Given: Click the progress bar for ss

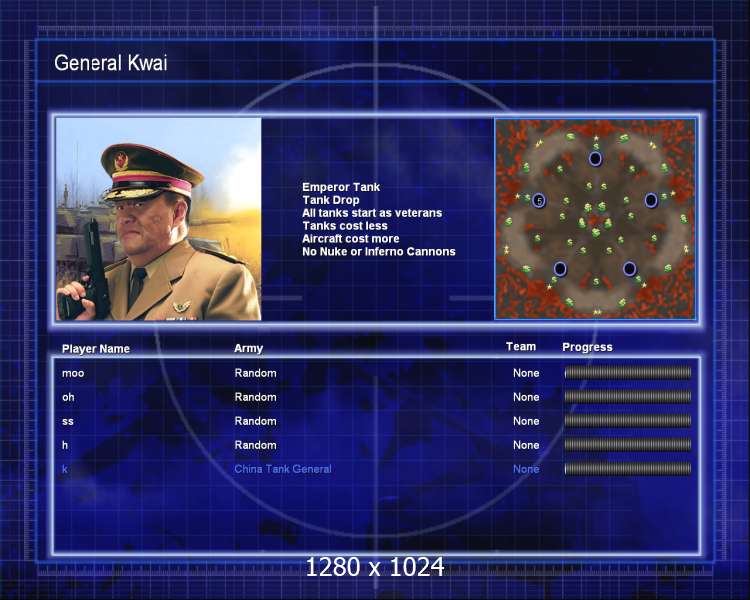Looking at the screenshot, I should pyautogui.click(x=628, y=421).
